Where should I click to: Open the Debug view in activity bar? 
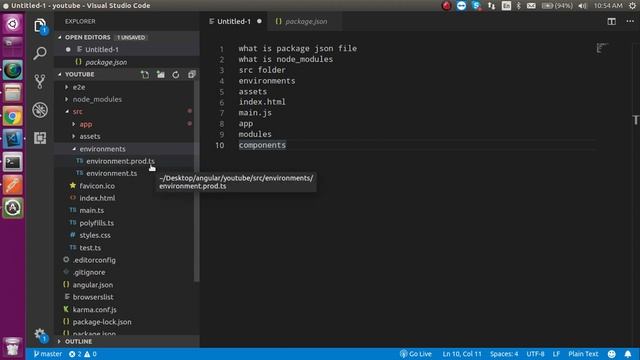pos(40,110)
